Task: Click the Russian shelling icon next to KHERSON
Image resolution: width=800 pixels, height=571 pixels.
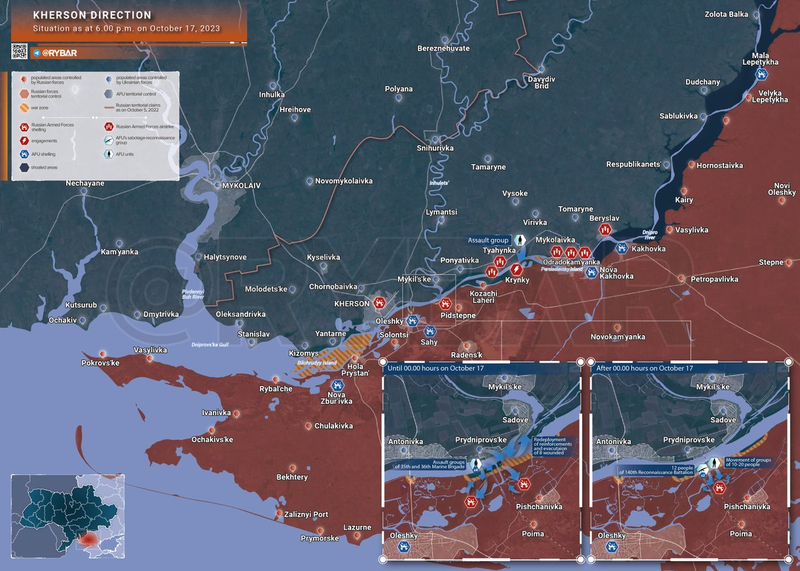Action: [381, 303]
